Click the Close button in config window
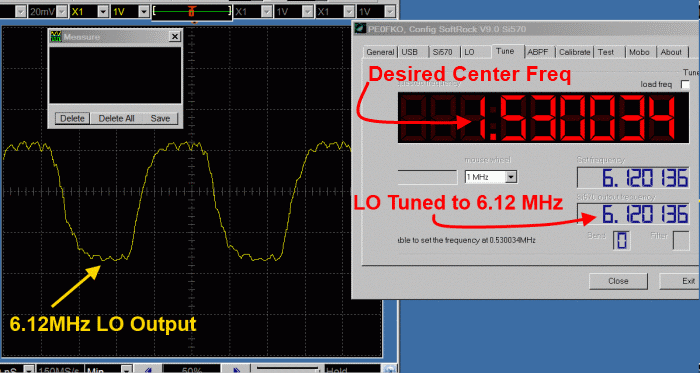This screenshot has width=700, height=373. (618, 281)
